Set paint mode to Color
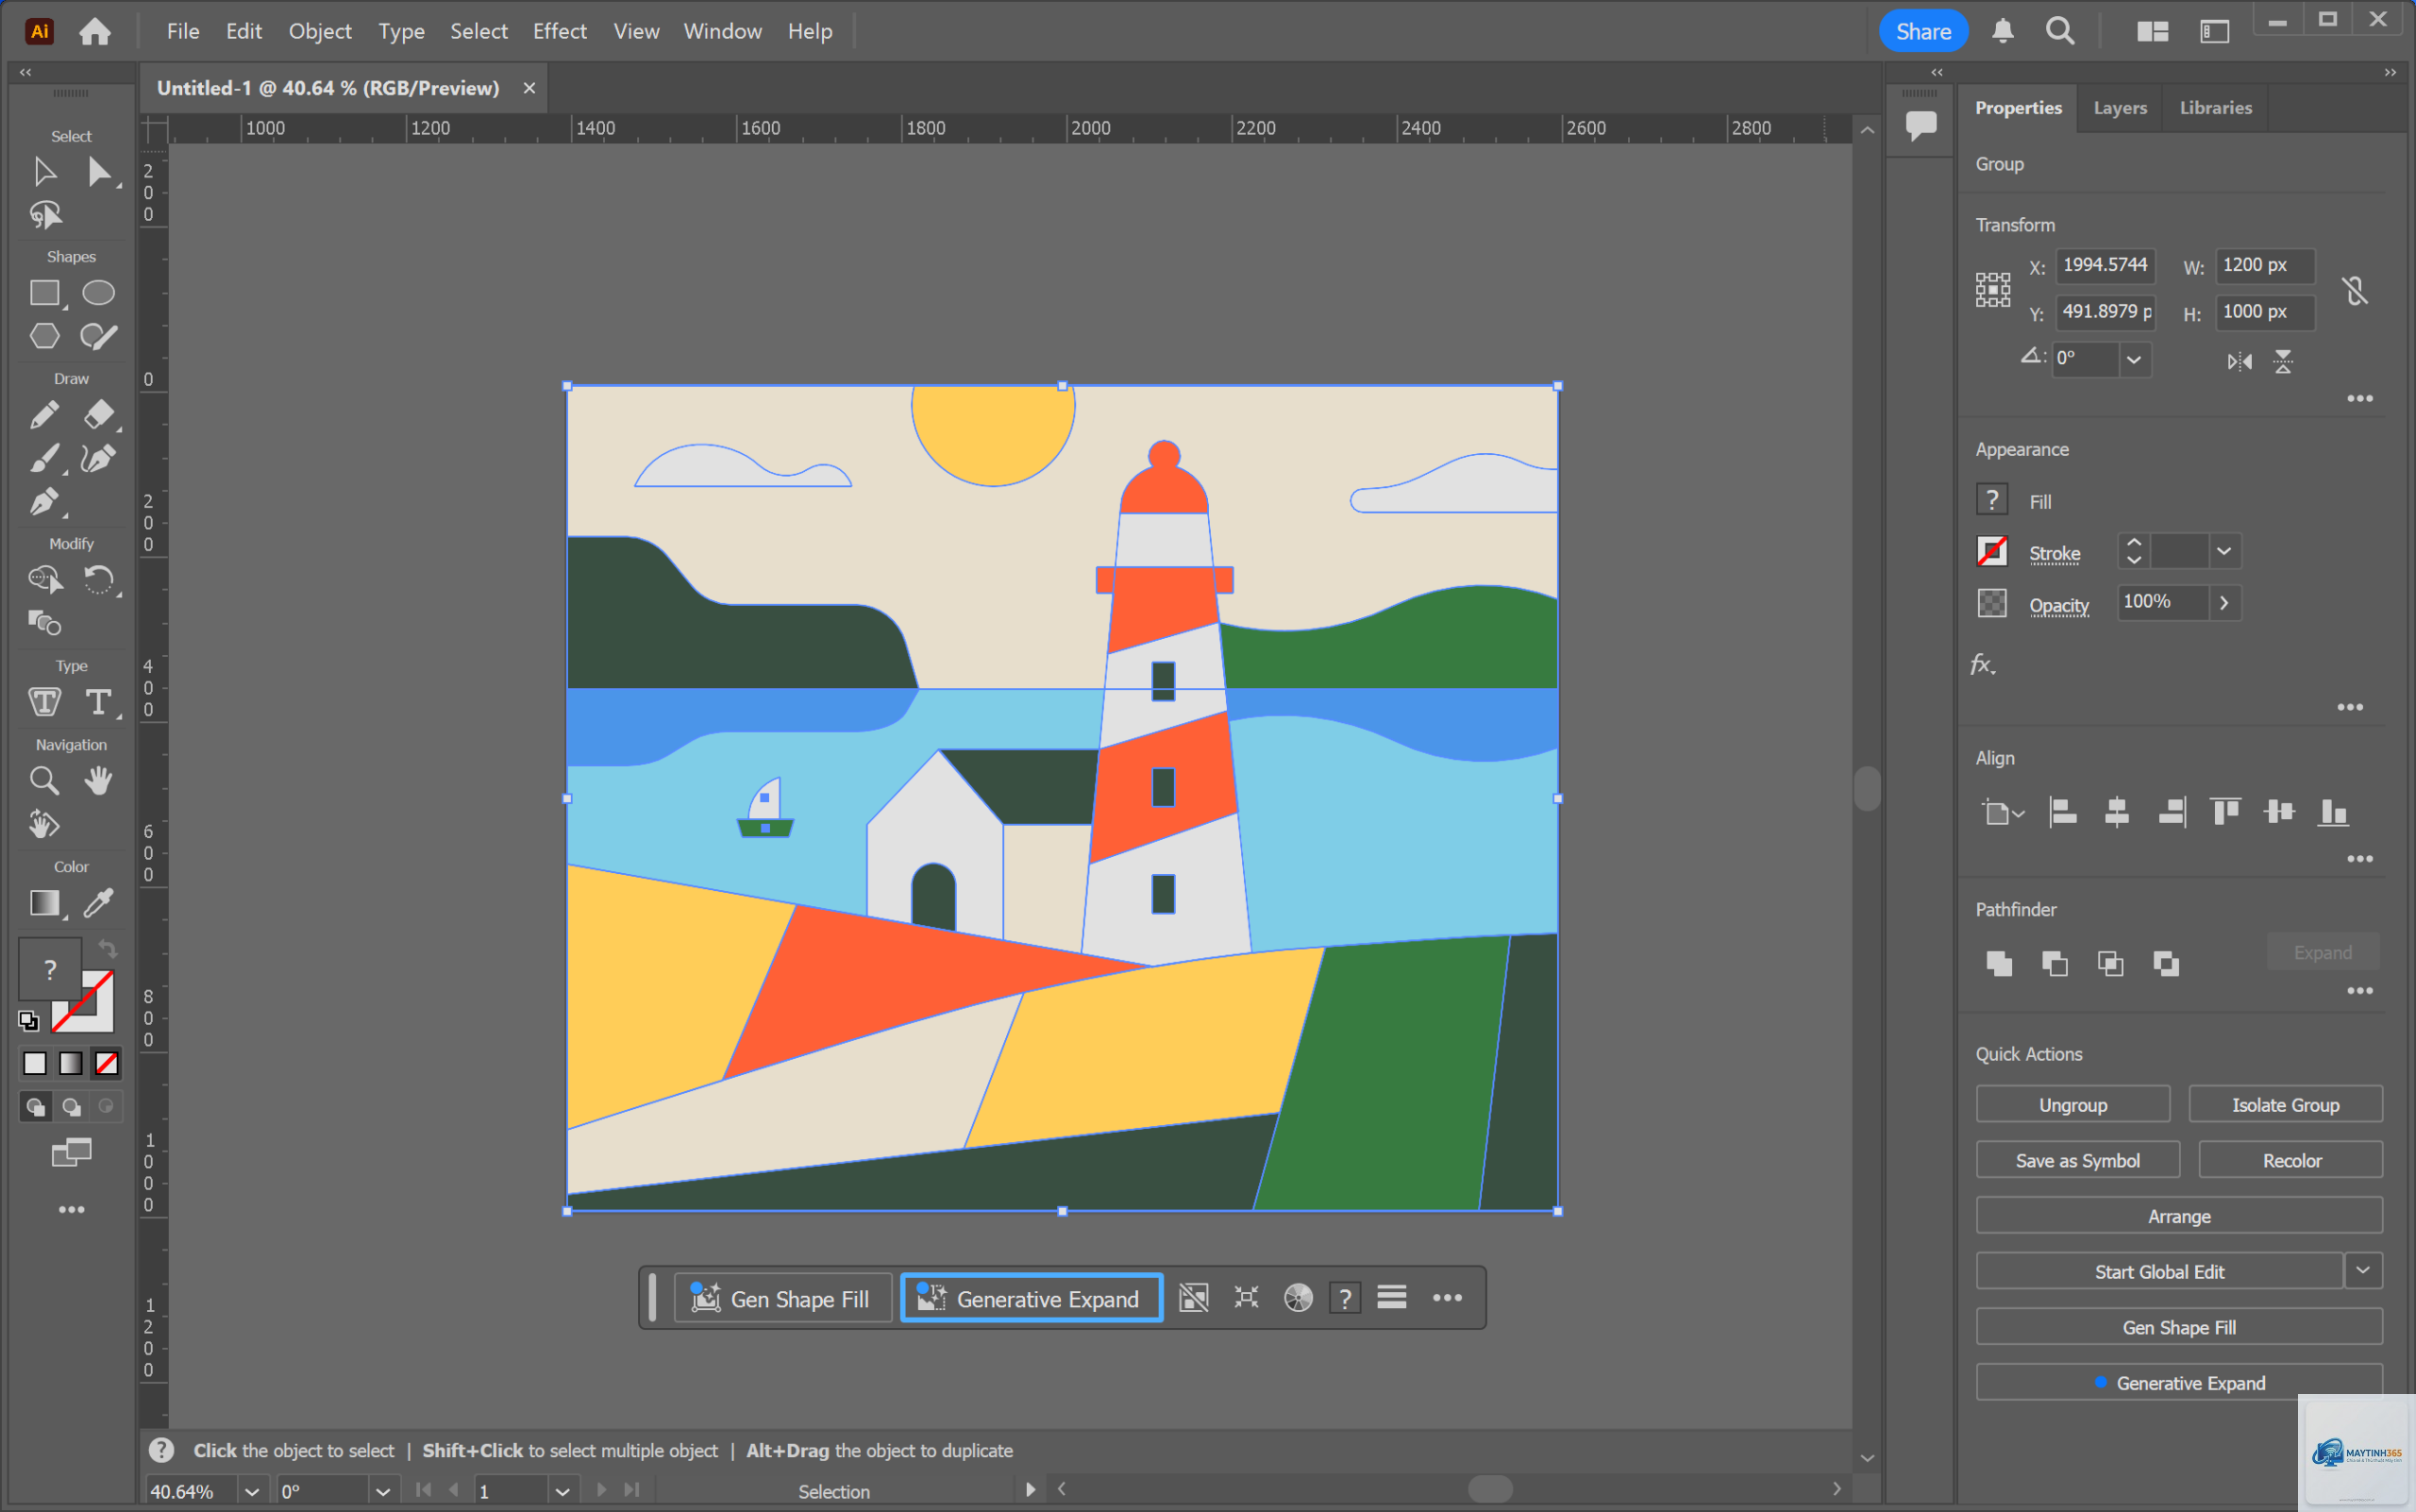The image size is (2416, 1512). coord(35,1063)
